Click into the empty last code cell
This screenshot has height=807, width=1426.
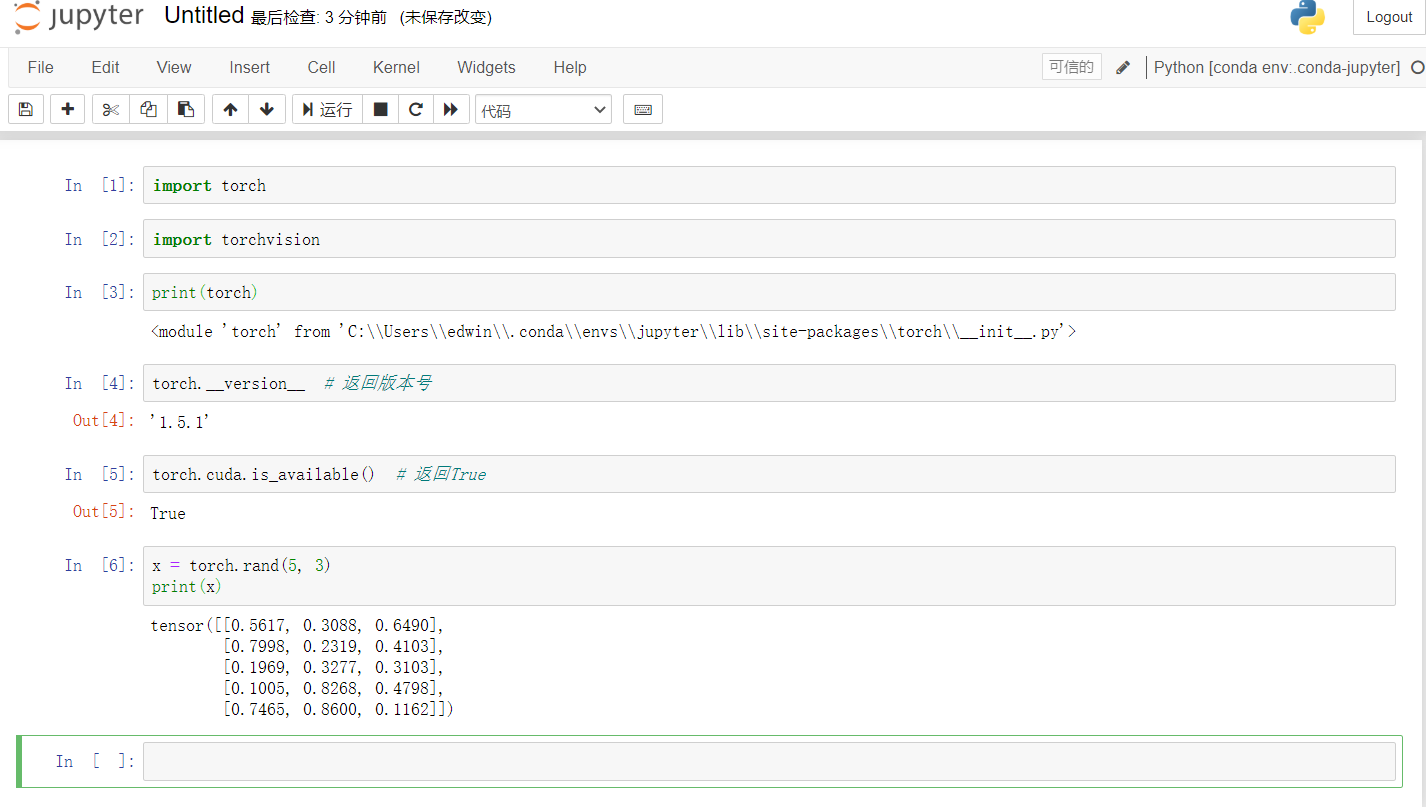[769, 761]
